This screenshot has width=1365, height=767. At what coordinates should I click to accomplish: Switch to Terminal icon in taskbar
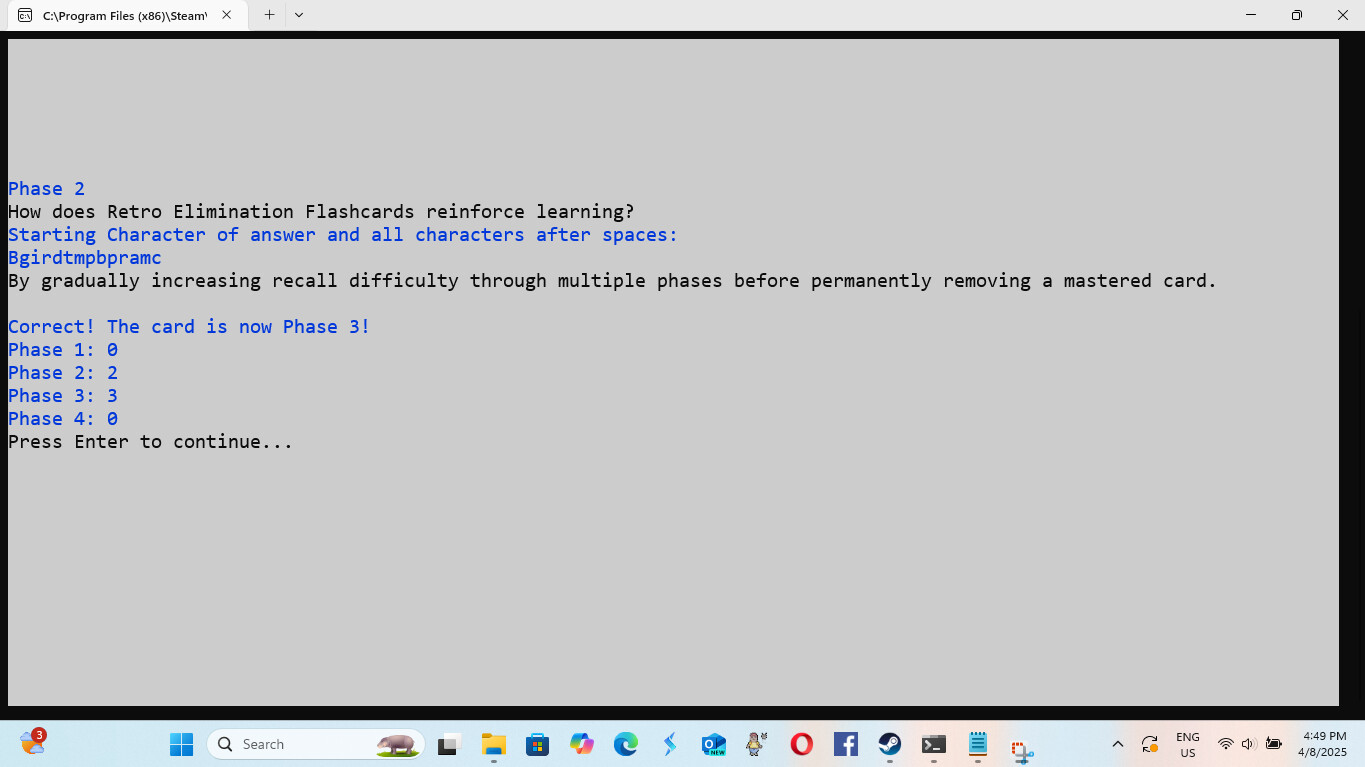tap(933, 744)
